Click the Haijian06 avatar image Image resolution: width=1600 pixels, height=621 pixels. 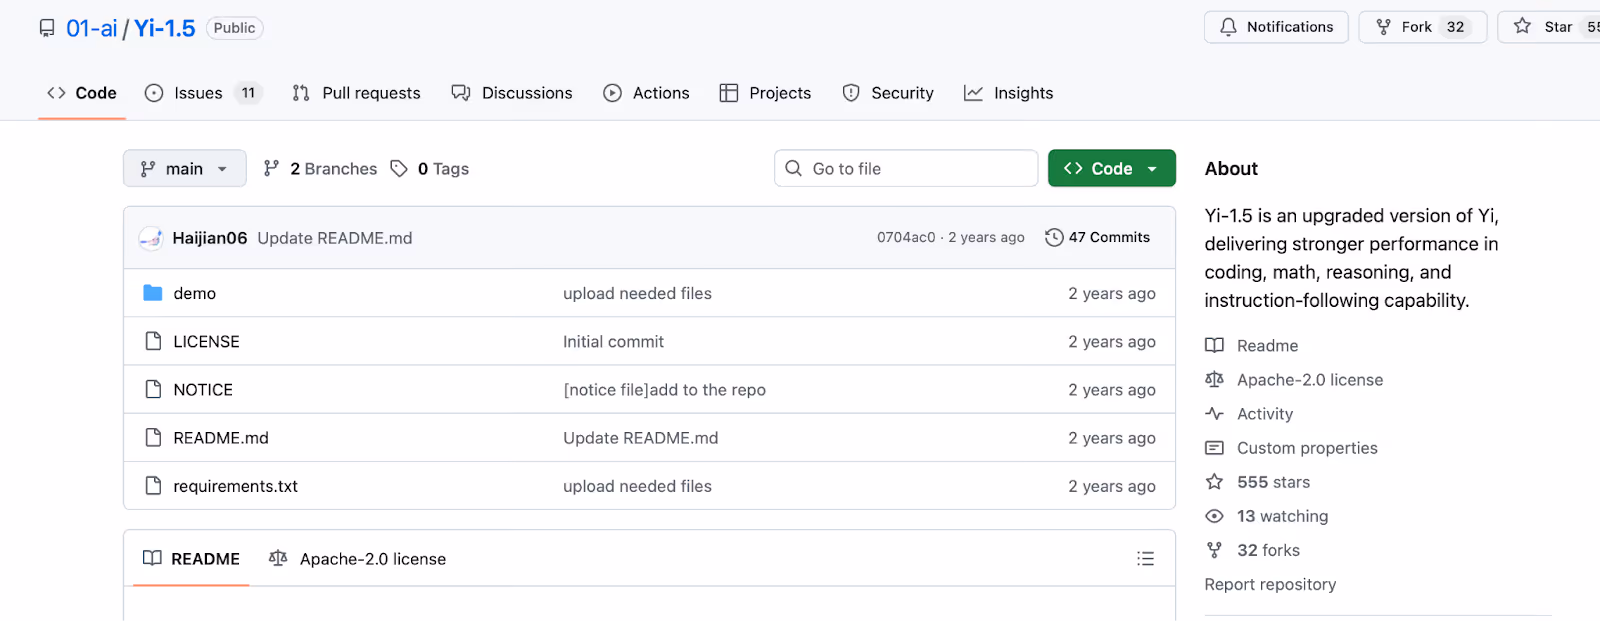coord(151,238)
